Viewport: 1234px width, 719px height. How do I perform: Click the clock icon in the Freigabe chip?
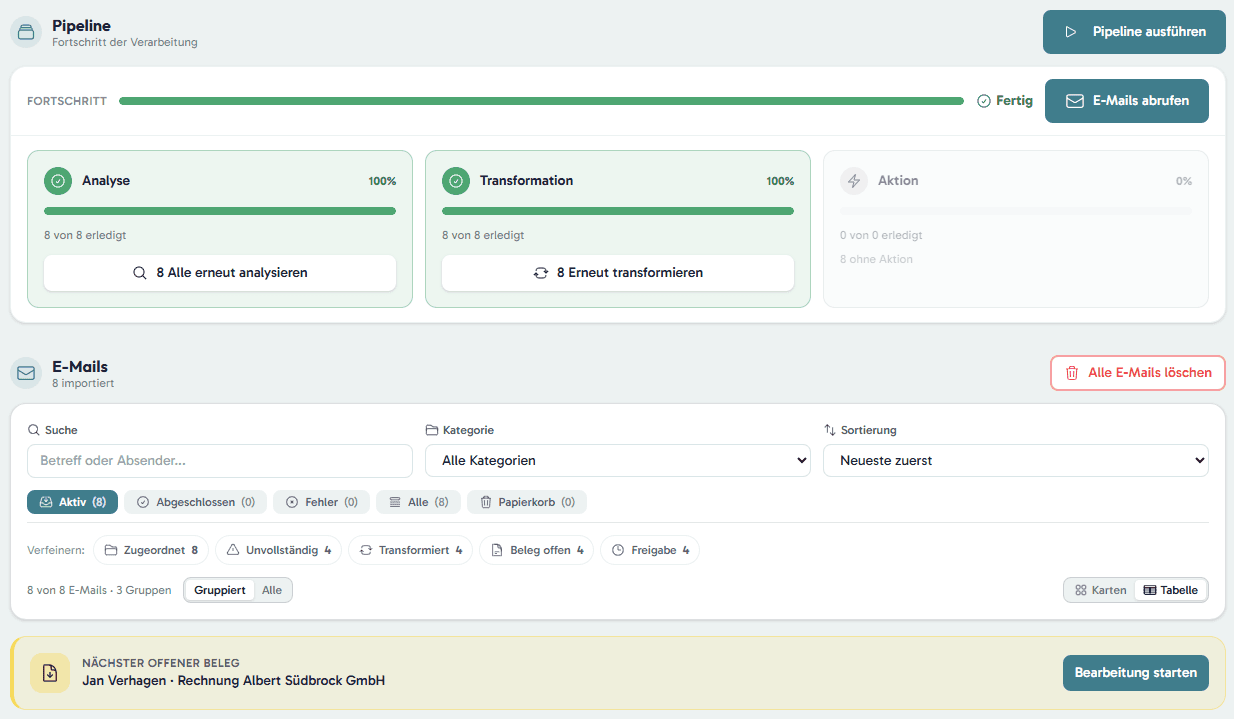[x=618, y=550]
